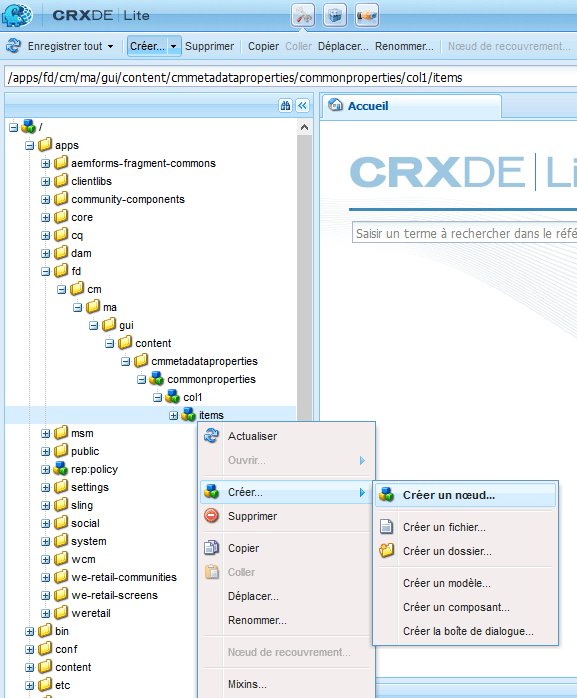The height and width of the screenshot is (698, 577).
Task: Select the community-components tree node
Action: tap(128, 199)
